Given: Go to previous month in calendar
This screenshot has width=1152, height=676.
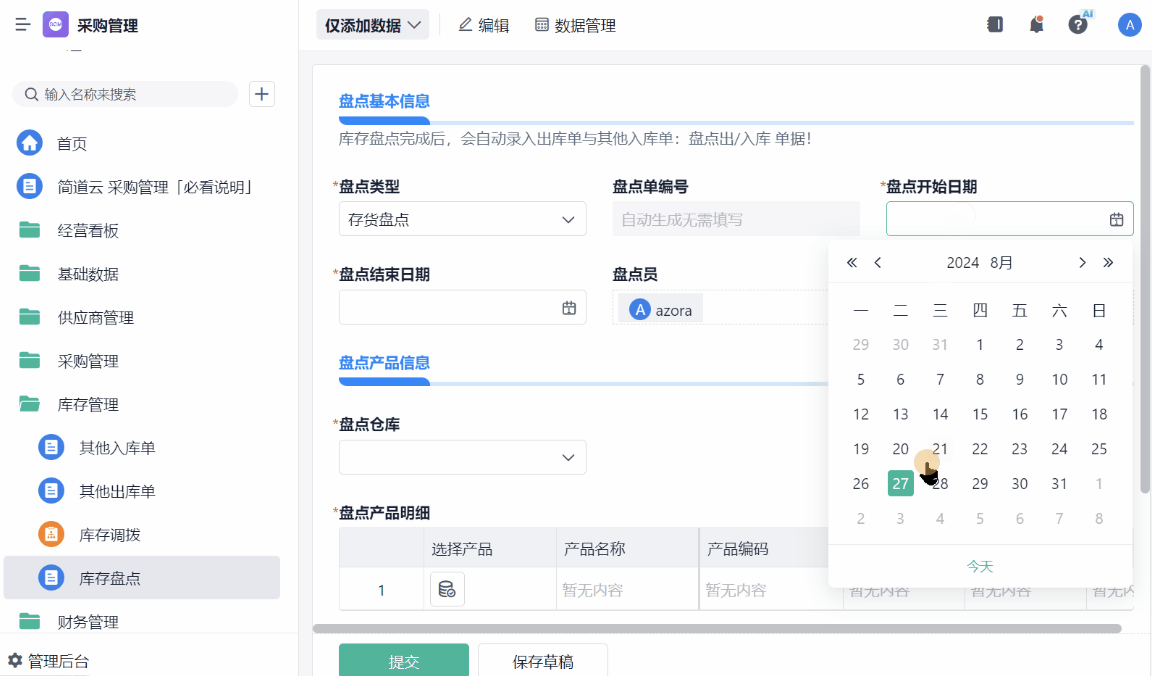Looking at the screenshot, I should click(877, 262).
